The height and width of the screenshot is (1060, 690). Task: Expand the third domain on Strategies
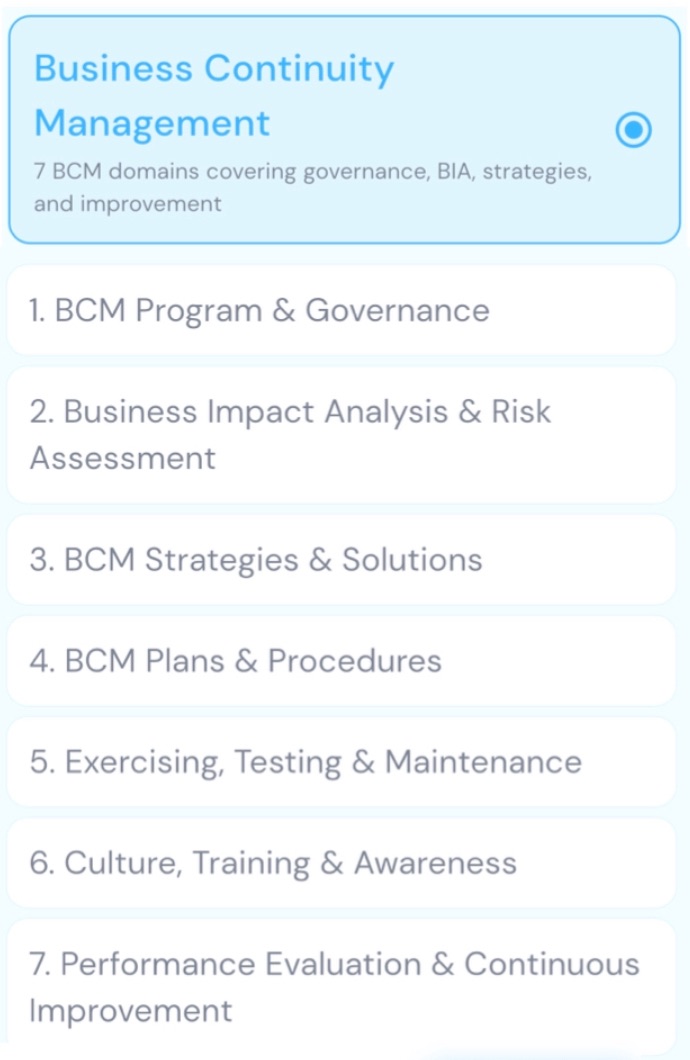coord(342,560)
